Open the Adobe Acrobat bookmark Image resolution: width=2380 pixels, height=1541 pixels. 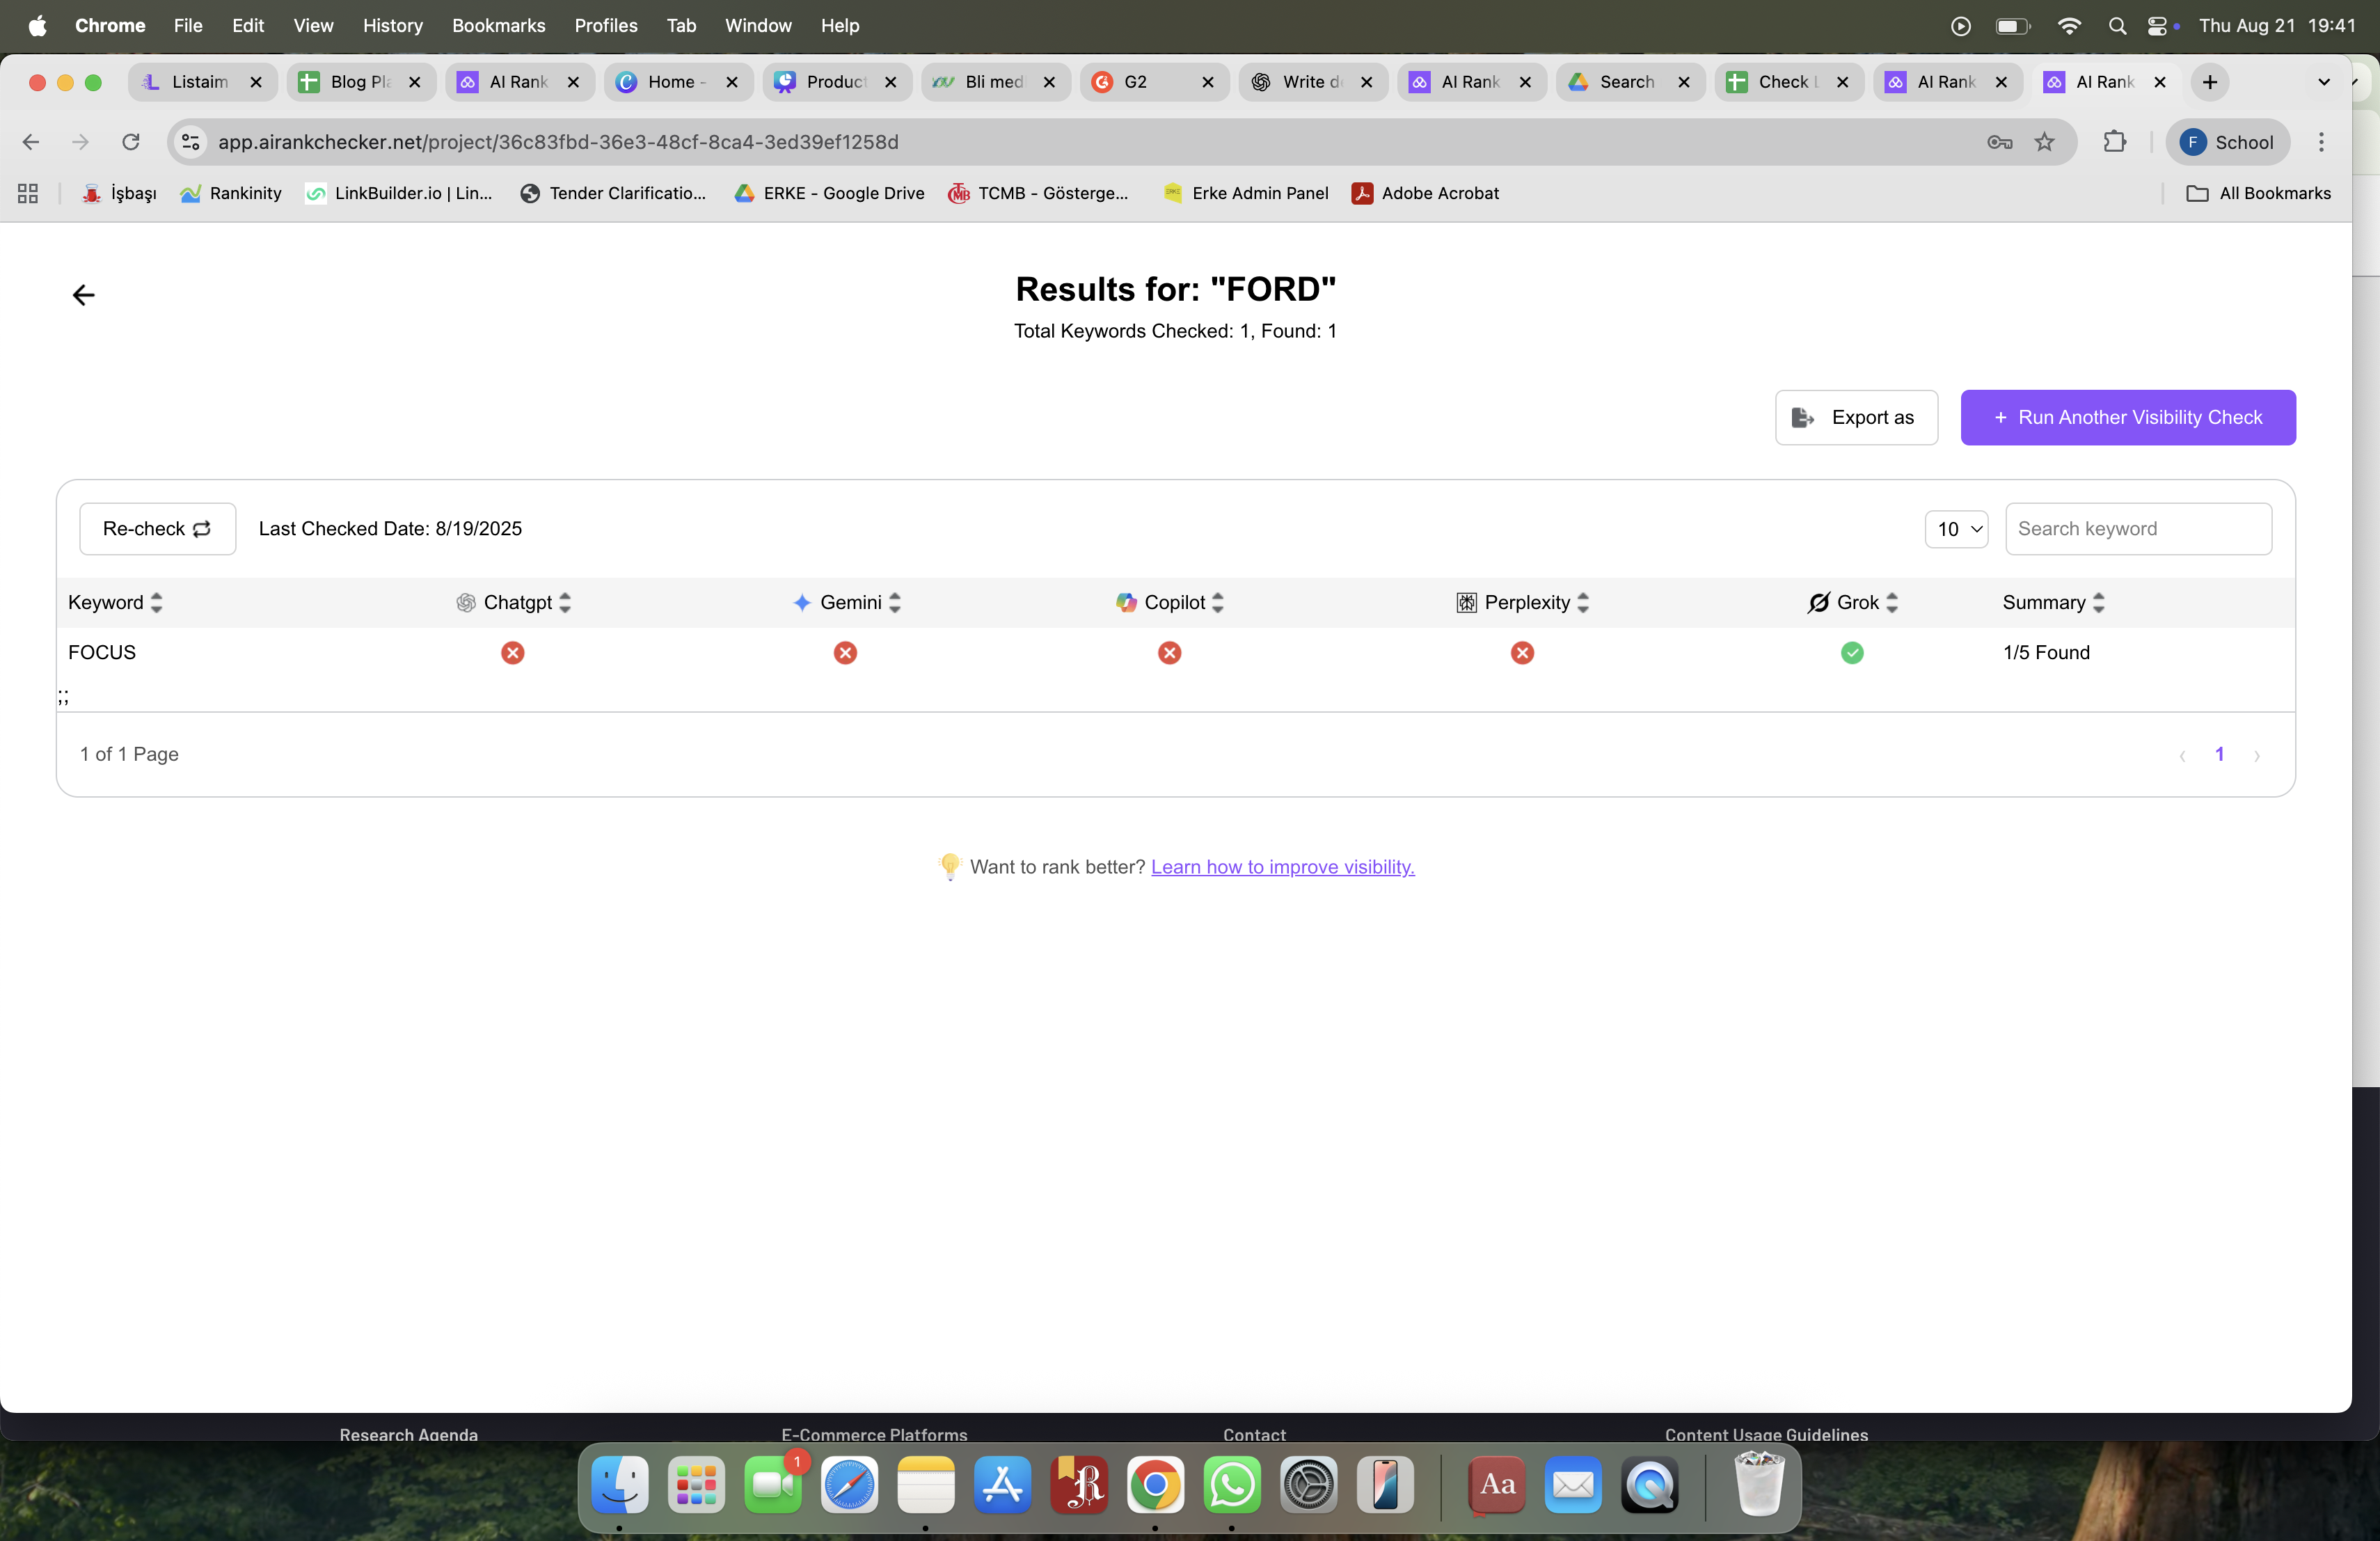coord(1425,193)
